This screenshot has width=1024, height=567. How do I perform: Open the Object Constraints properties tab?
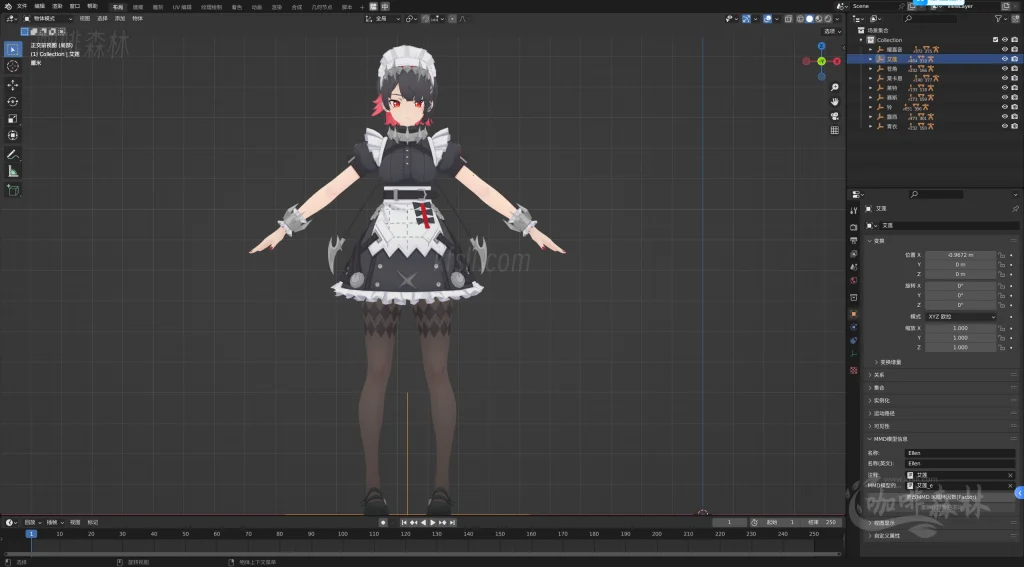tap(854, 340)
